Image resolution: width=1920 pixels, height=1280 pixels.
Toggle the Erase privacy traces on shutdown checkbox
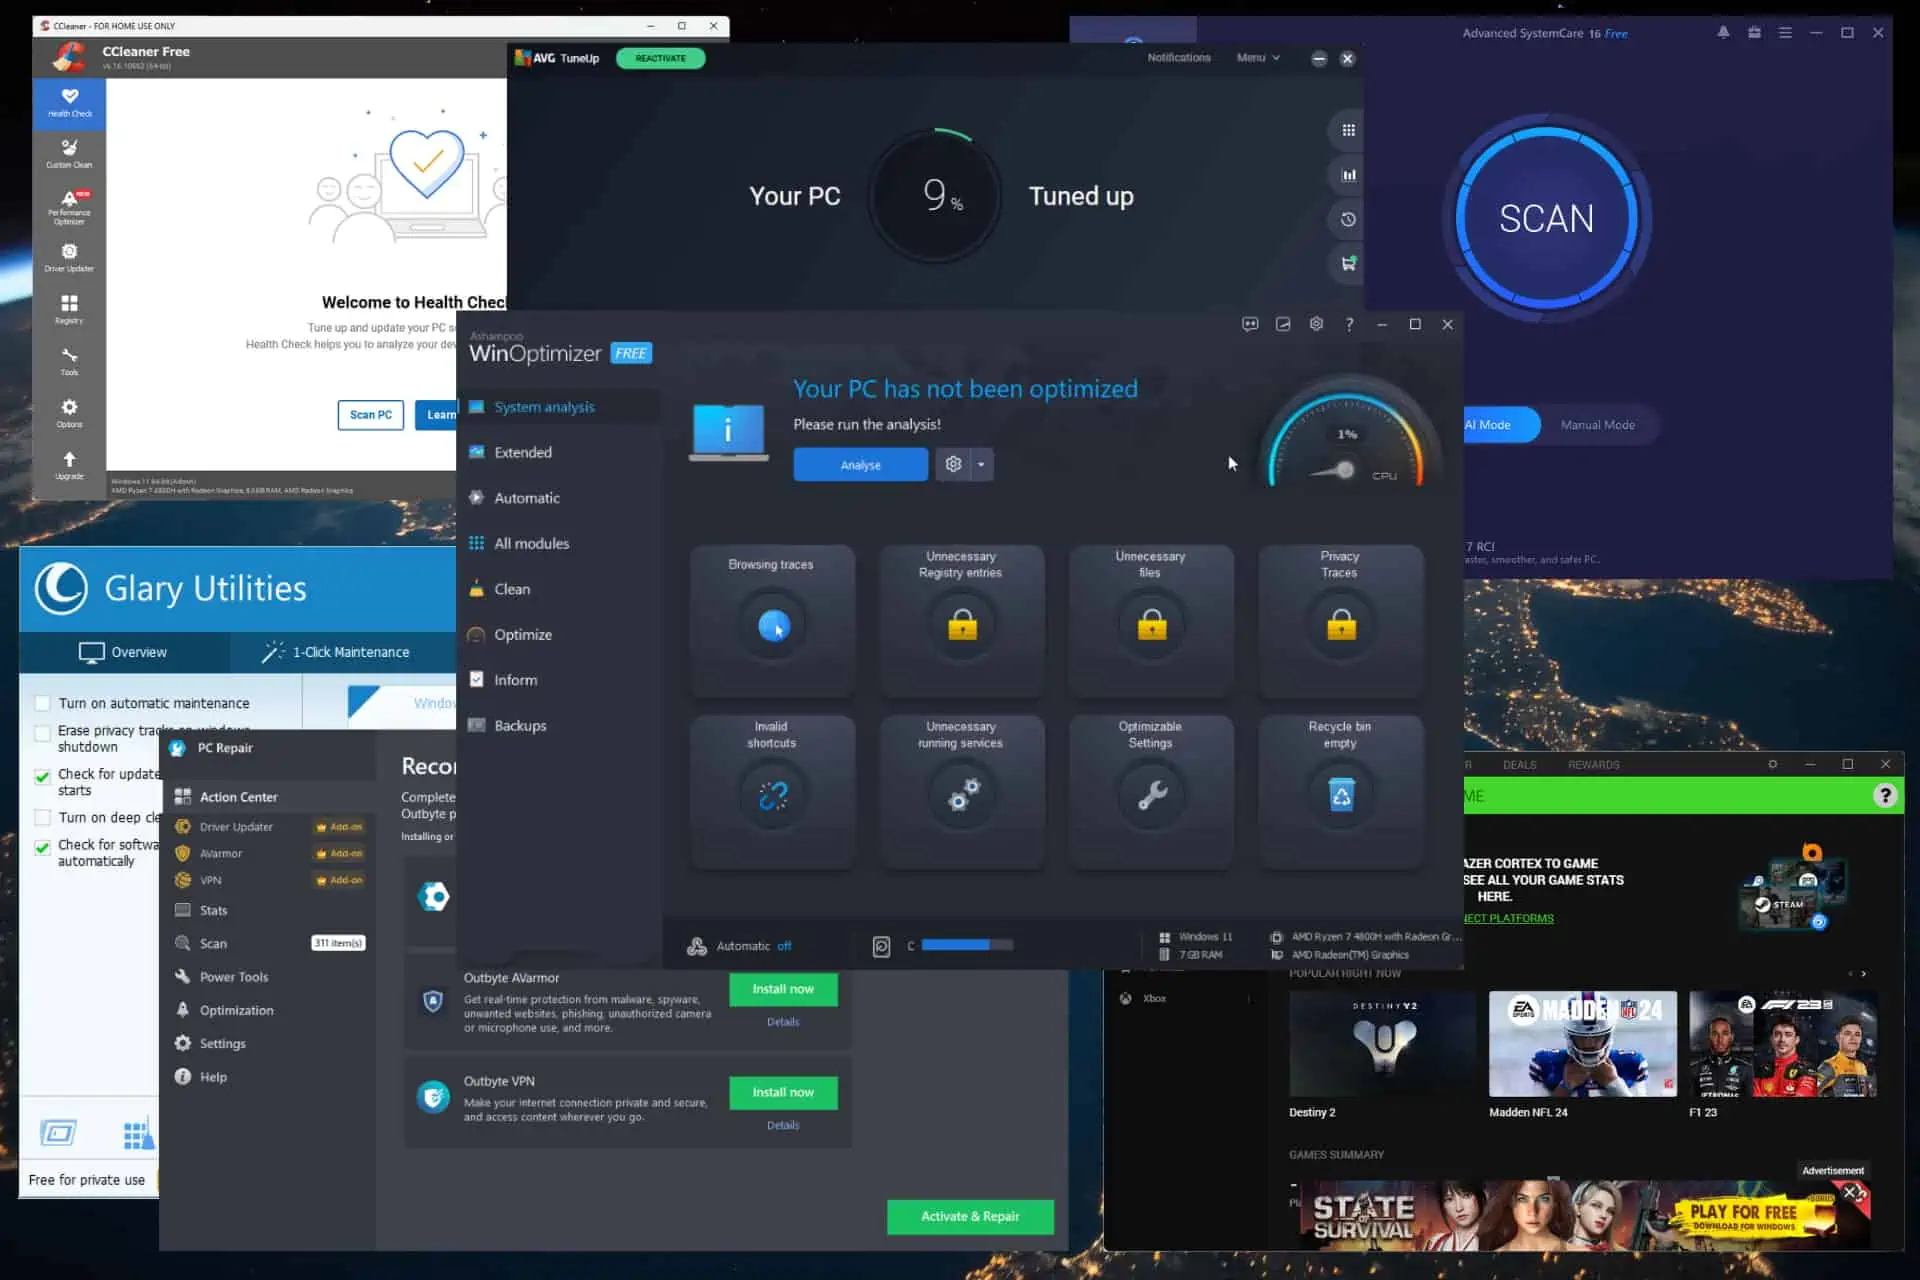coord(41,730)
